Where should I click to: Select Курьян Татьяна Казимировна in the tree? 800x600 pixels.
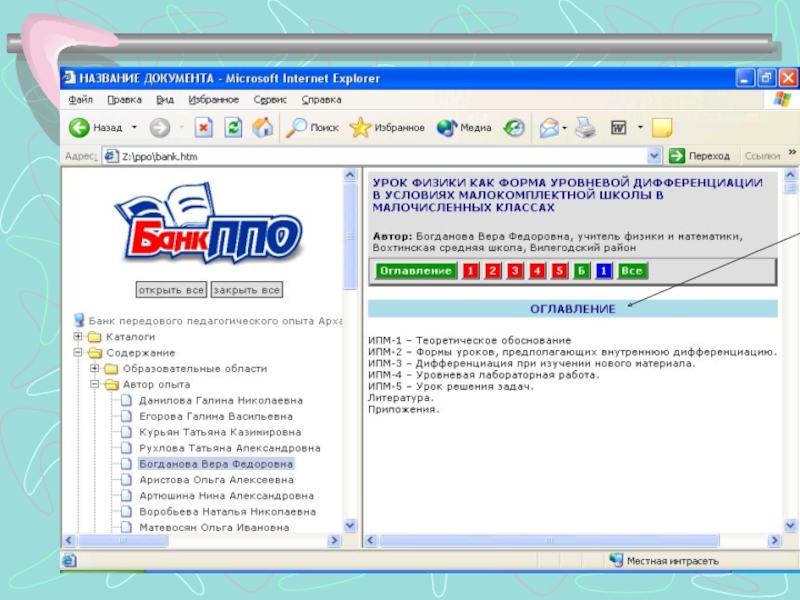click(220, 432)
